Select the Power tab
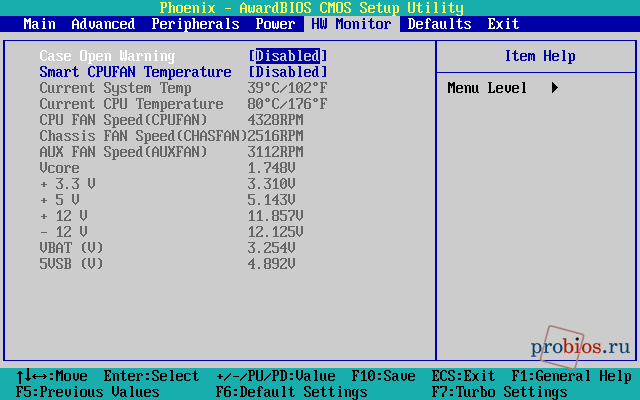640x400 pixels. 276,24
